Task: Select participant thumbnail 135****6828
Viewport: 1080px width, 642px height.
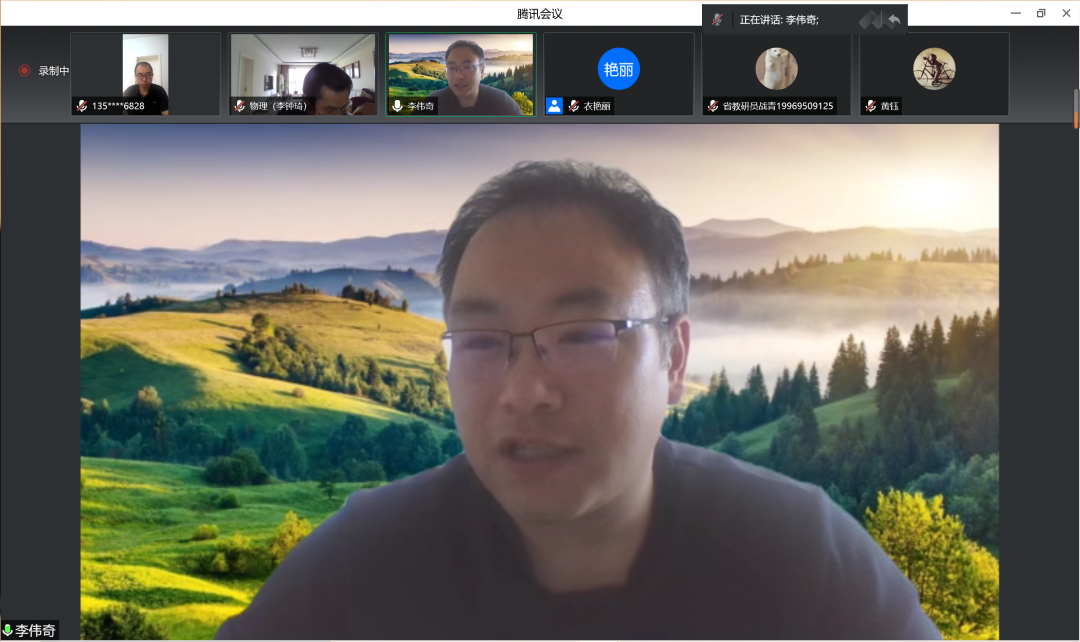Action: pyautogui.click(x=145, y=74)
